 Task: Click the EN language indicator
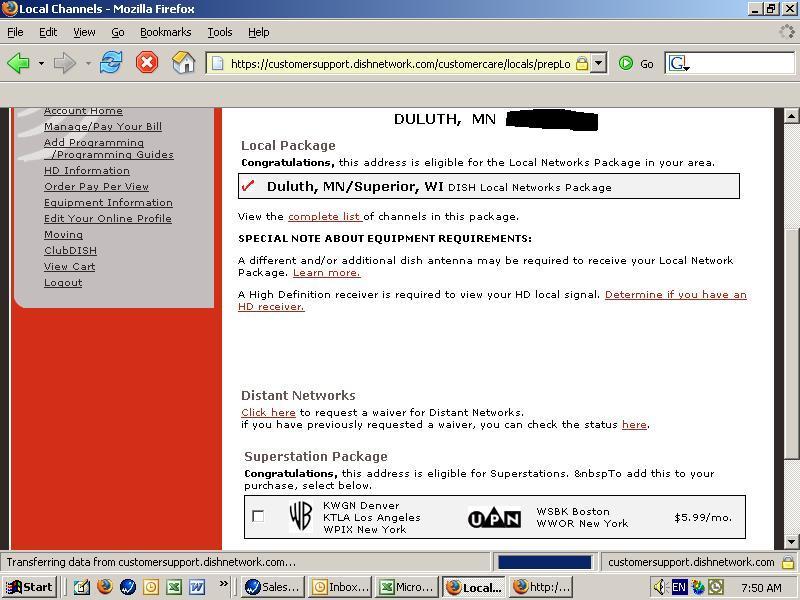coord(679,587)
